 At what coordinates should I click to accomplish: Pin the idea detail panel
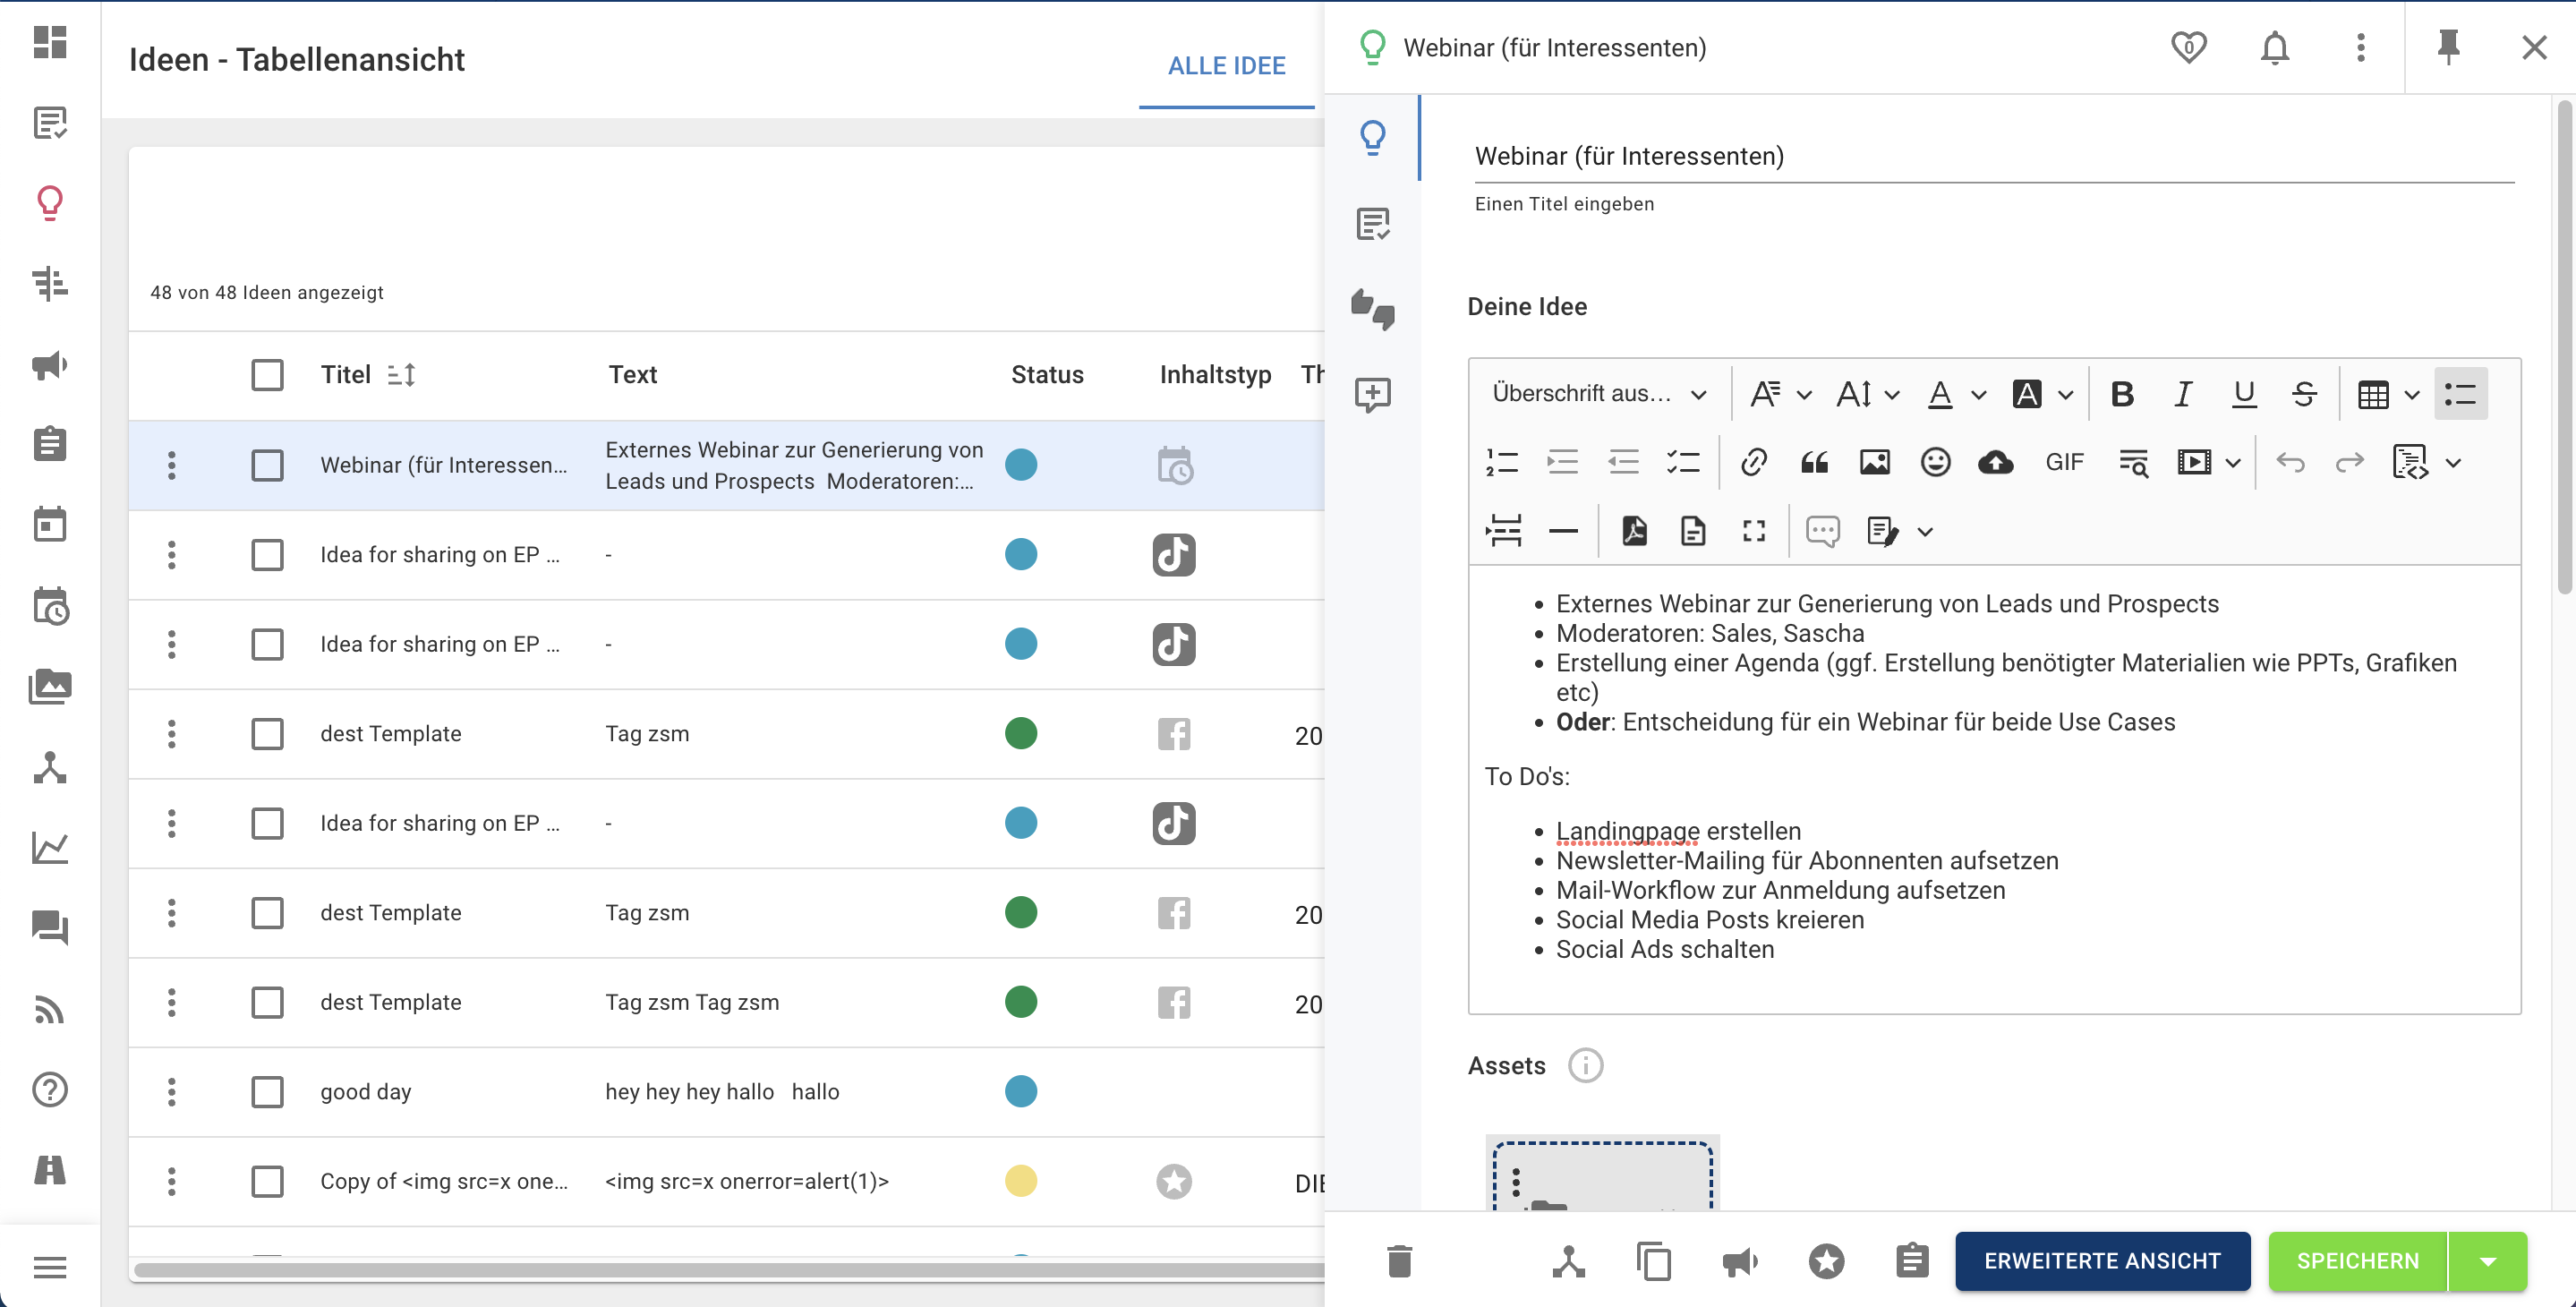point(2448,47)
